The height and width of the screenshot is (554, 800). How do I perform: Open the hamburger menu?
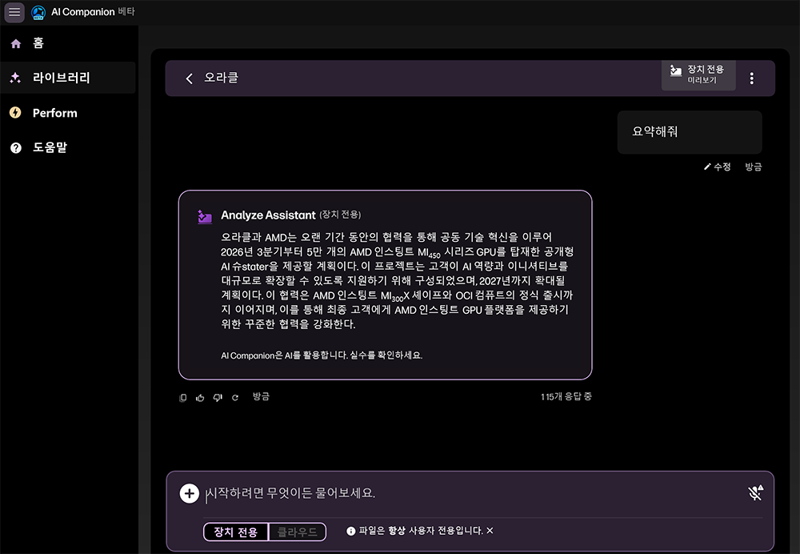click(x=14, y=12)
